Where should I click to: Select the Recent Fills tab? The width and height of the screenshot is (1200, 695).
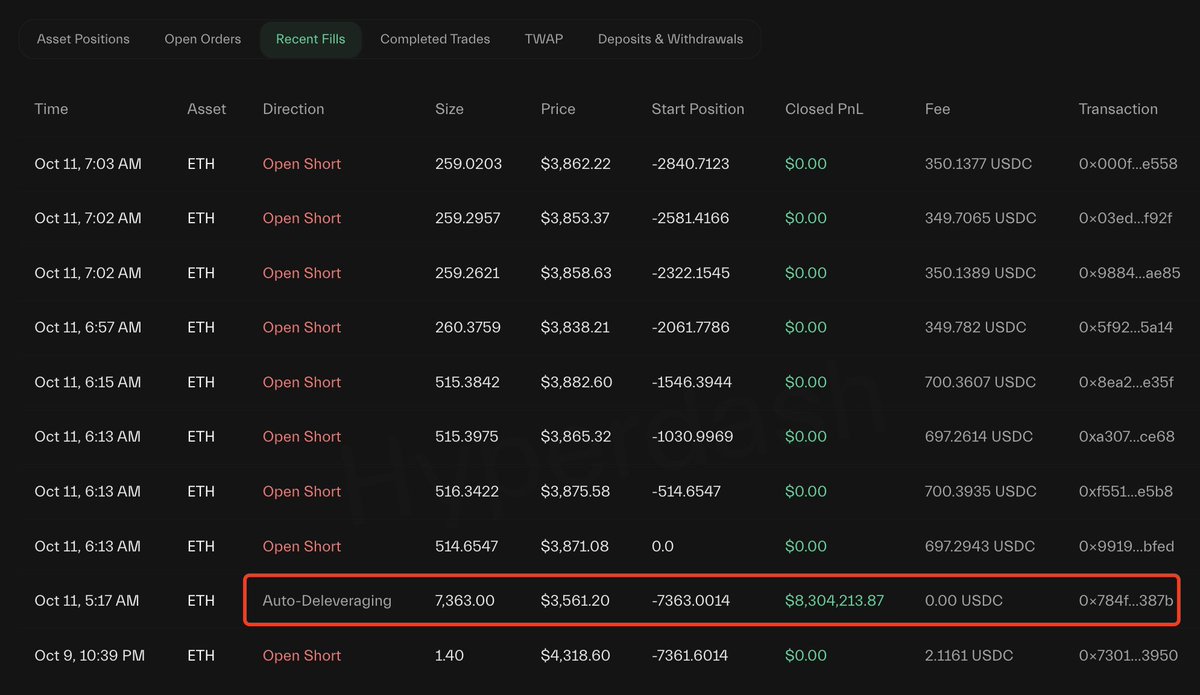point(310,39)
